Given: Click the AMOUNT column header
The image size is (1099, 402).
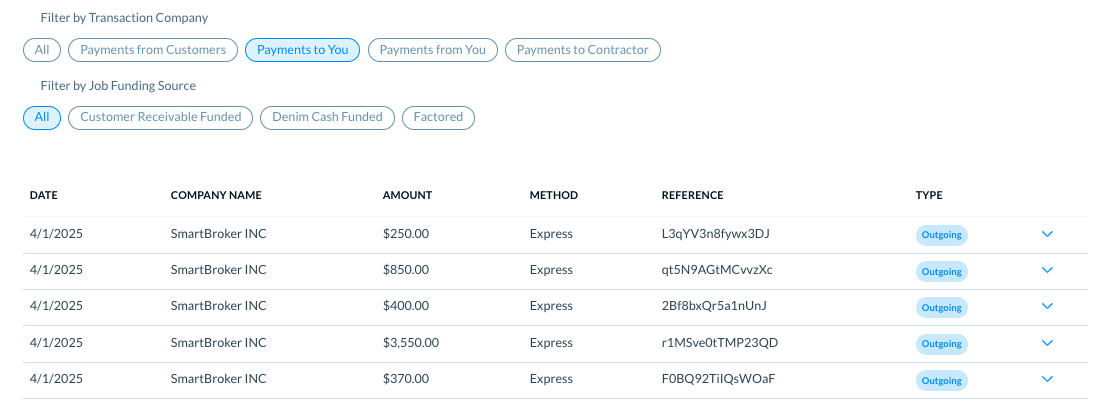Looking at the screenshot, I should tap(407, 196).
